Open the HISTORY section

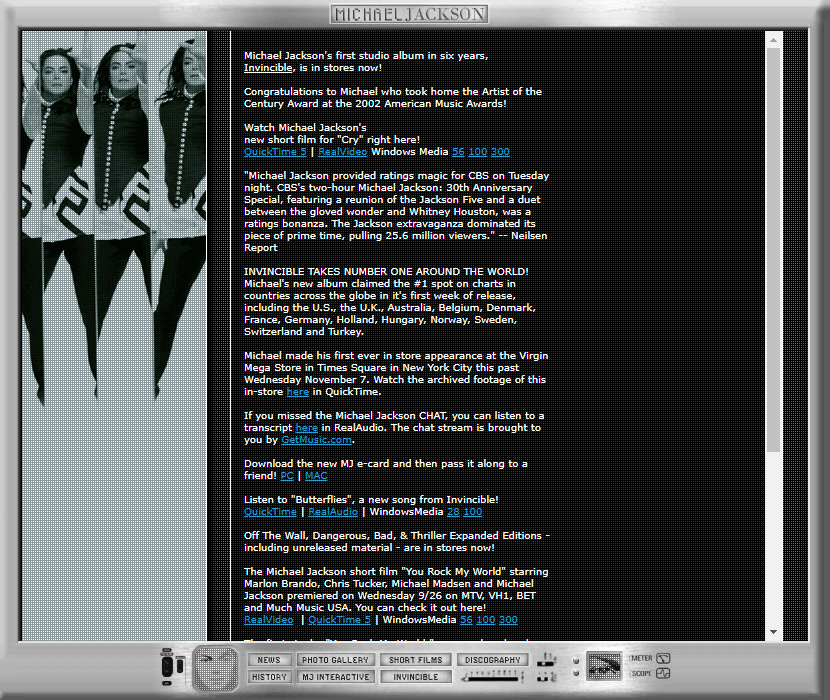(269, 677)
